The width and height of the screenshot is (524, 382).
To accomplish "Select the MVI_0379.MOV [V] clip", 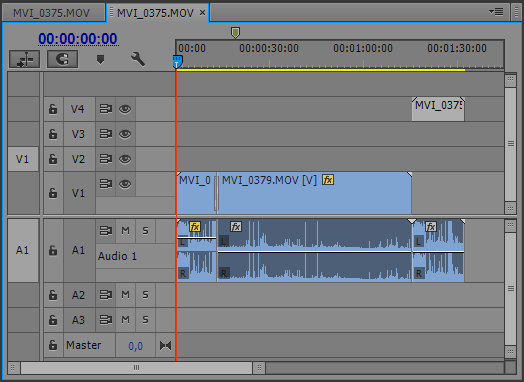I will coord(314,193).
